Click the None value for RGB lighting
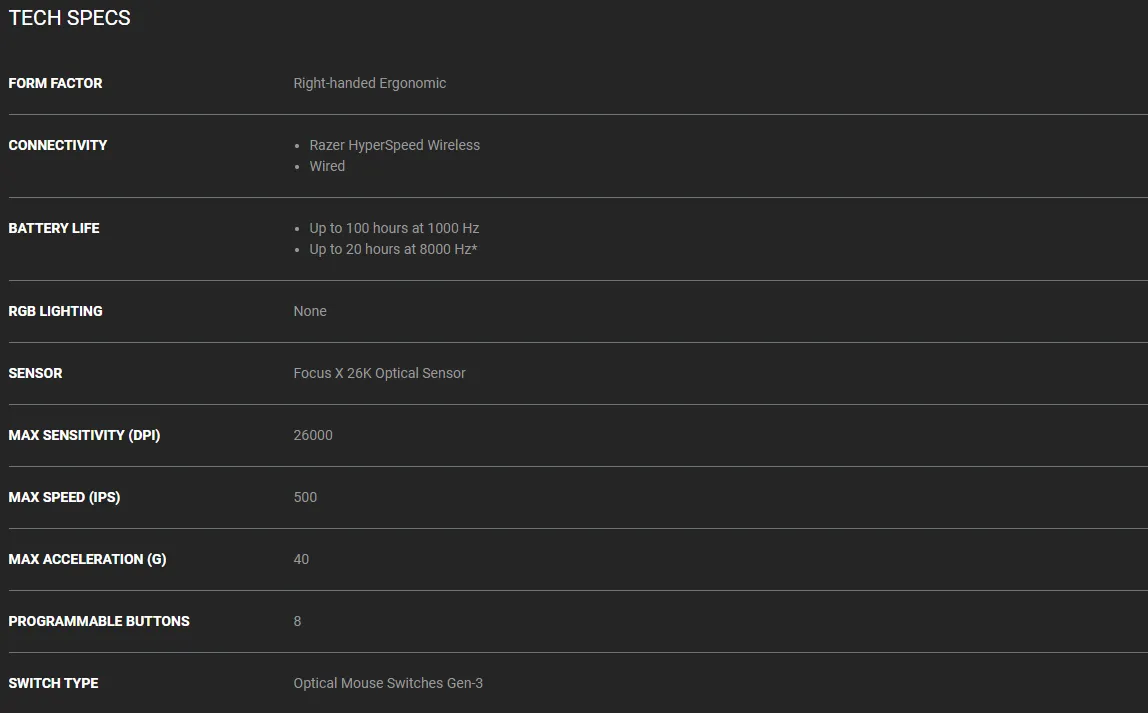1148x713 pixels. click(310, 311)
